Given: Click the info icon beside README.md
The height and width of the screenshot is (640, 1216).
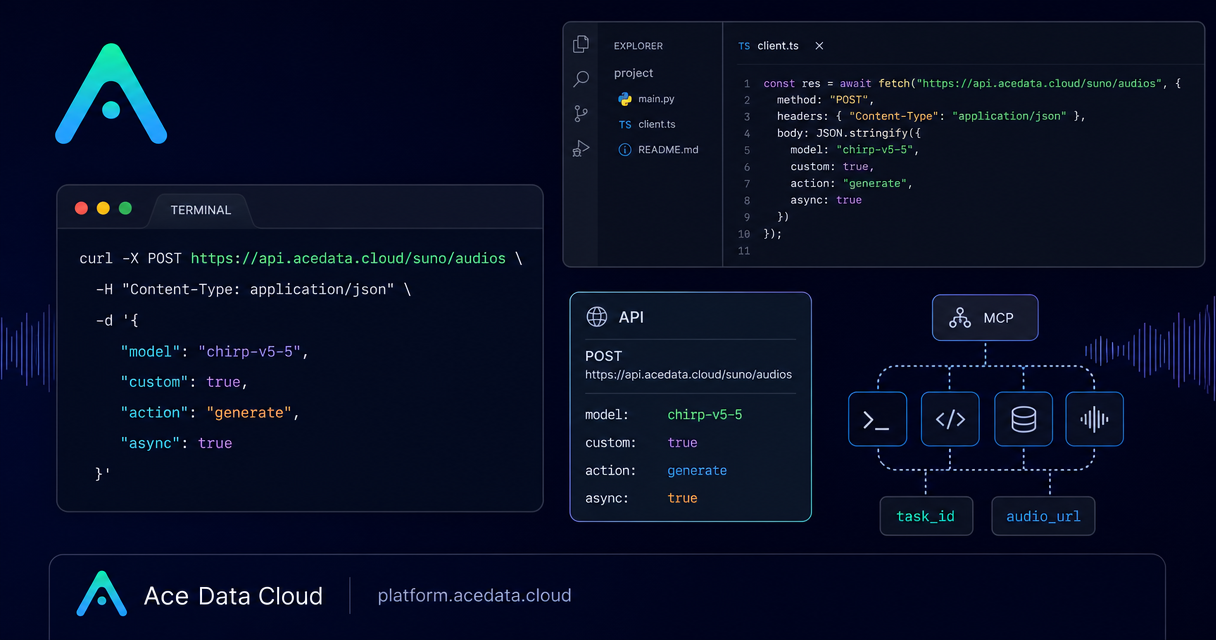Looking at the screenshot, I should point(625,150).
